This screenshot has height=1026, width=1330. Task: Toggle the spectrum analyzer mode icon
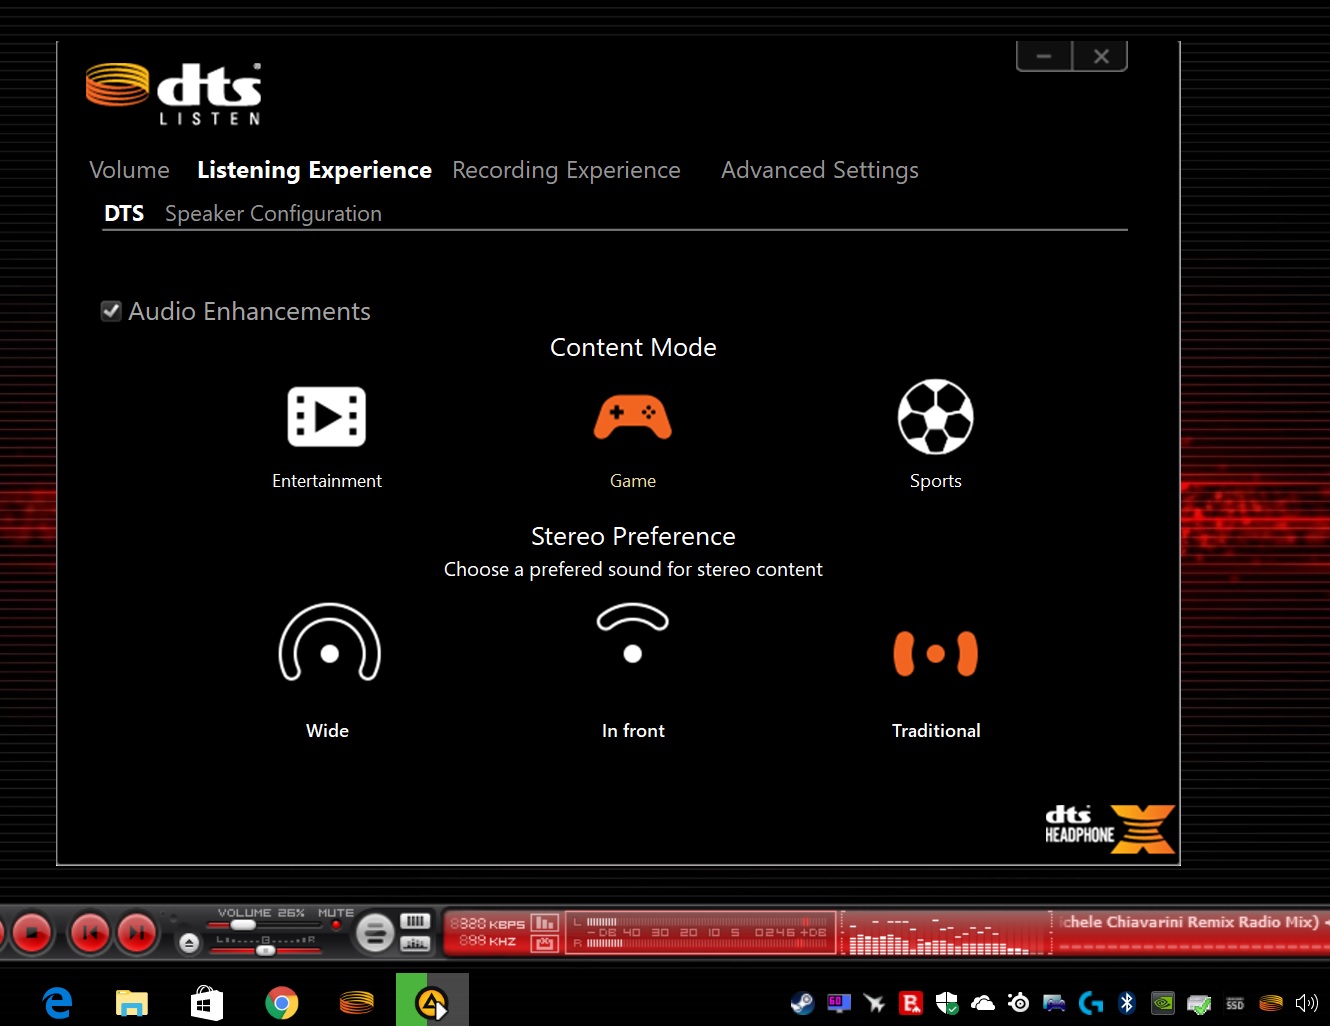pyautogui.click(x=544, y=922)
